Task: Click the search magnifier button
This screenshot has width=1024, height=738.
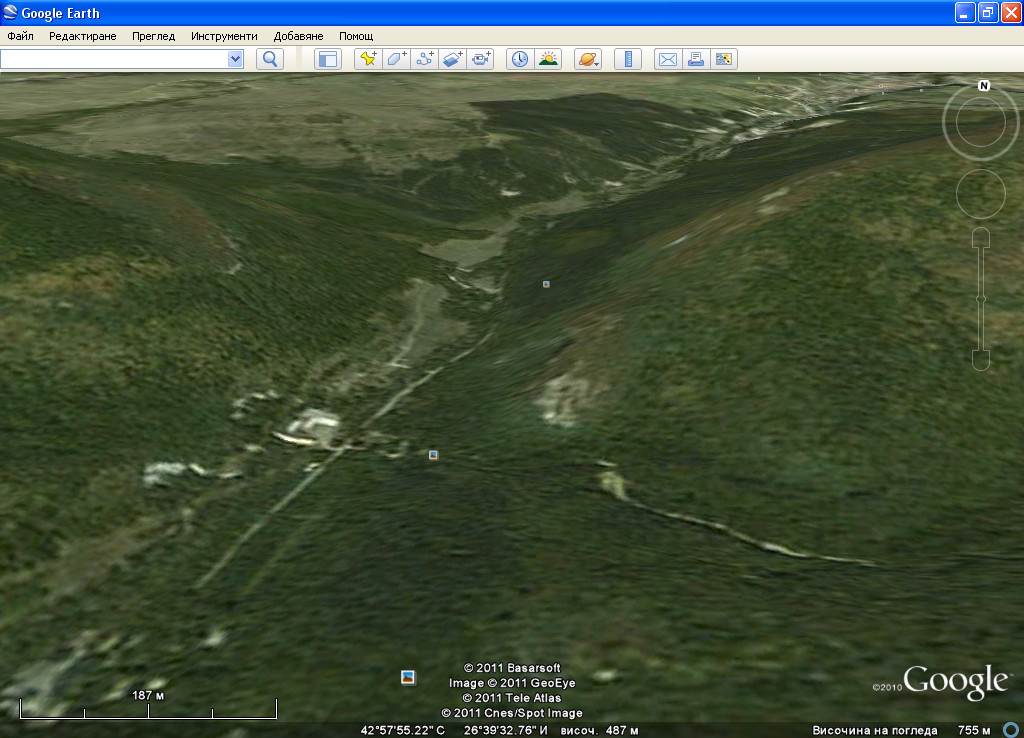Action: pos(269,59)
